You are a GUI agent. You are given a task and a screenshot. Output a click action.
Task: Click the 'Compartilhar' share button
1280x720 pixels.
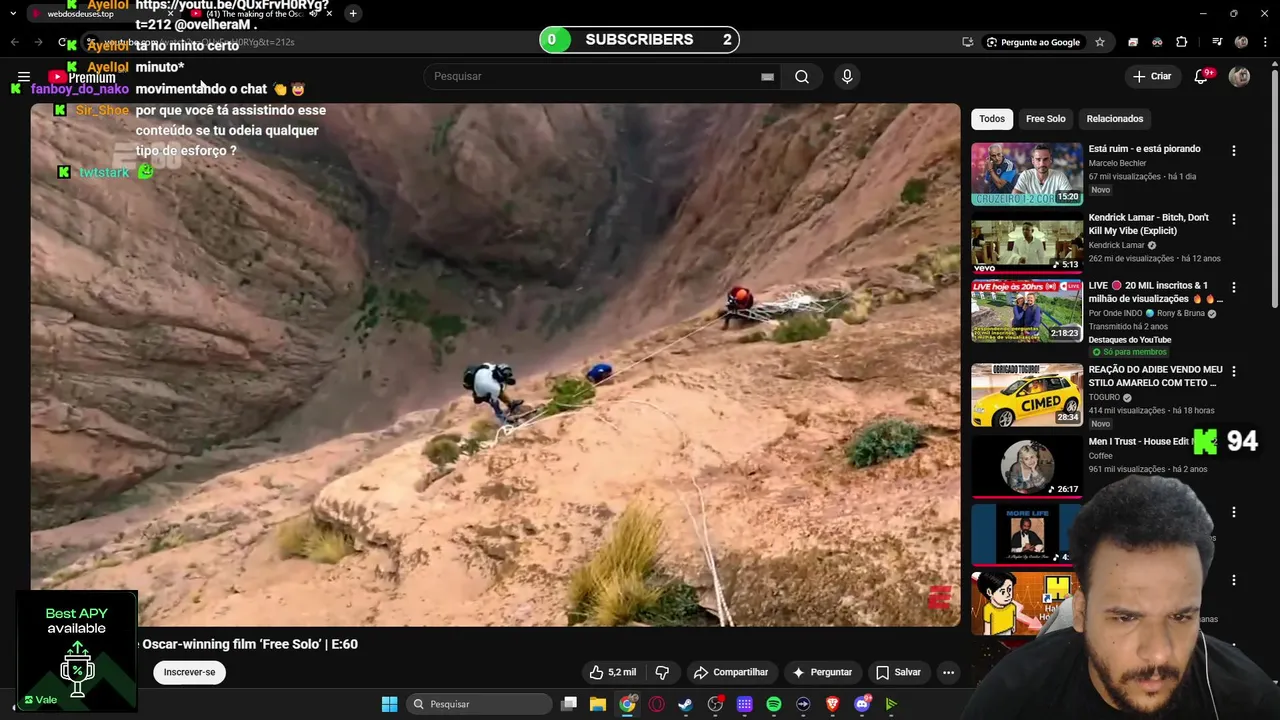tap(731, 672)
